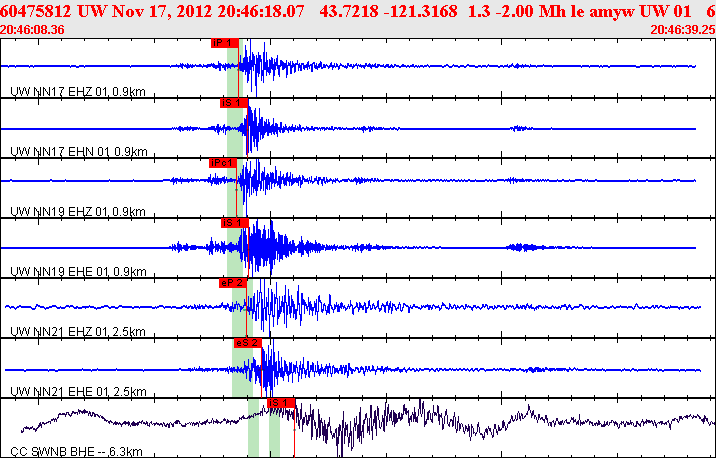Screen dimensions: 716x458
Task: Click channel label UW NN21 EHZ 01 2.5km
Action: pyautogui.click(x=78, y=332)
